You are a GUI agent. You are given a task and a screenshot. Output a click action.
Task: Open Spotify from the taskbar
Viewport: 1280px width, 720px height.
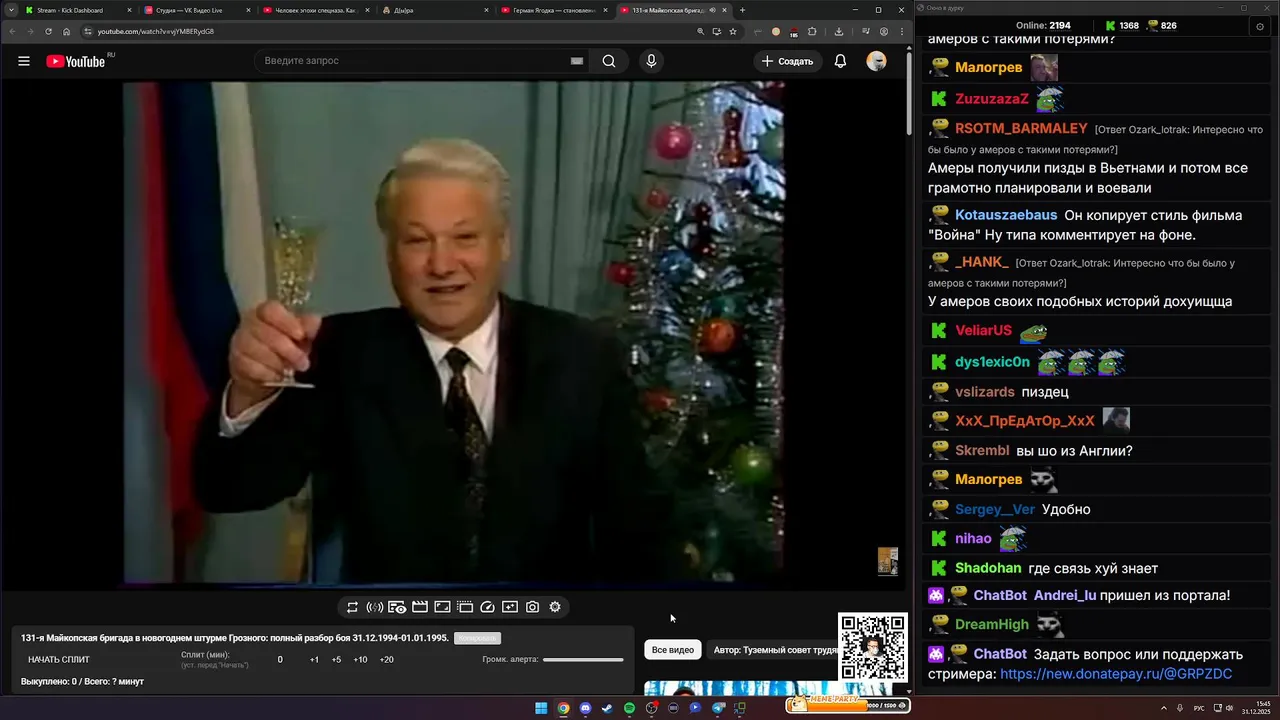tap(629, 708)
